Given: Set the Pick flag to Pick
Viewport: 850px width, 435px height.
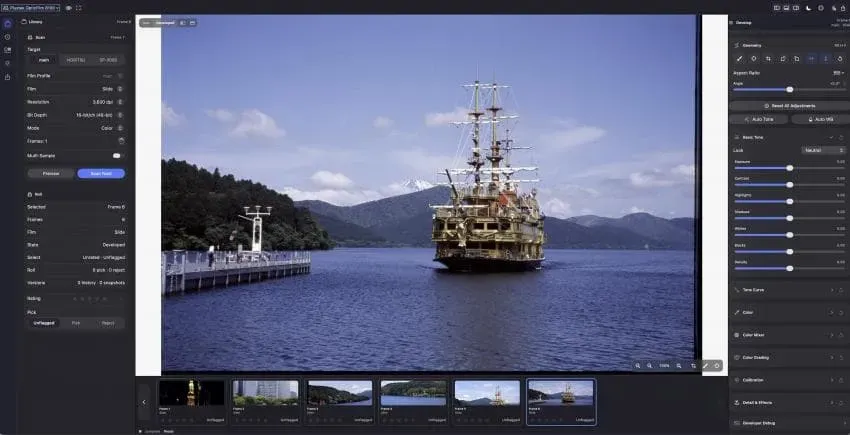Looking at the screenshot, I should point(76,323).
